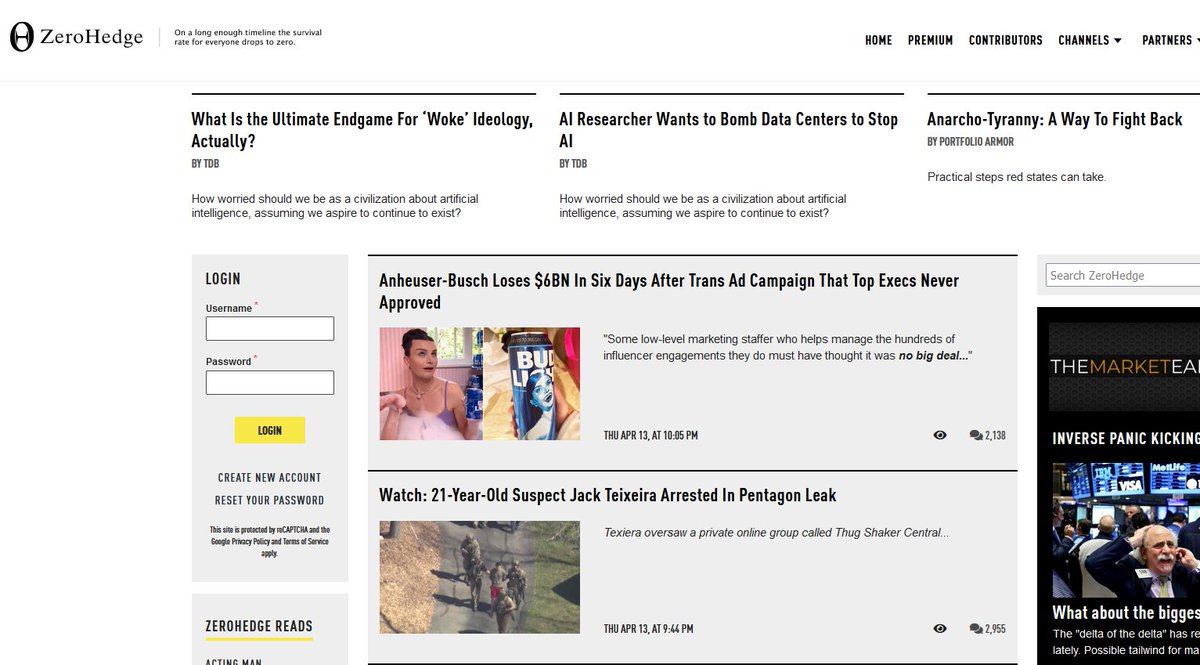The height and width of the screenshot is (665, 1200).
Task: Click the ZEROHEDGE READS heading
Action: coord(259,626)
